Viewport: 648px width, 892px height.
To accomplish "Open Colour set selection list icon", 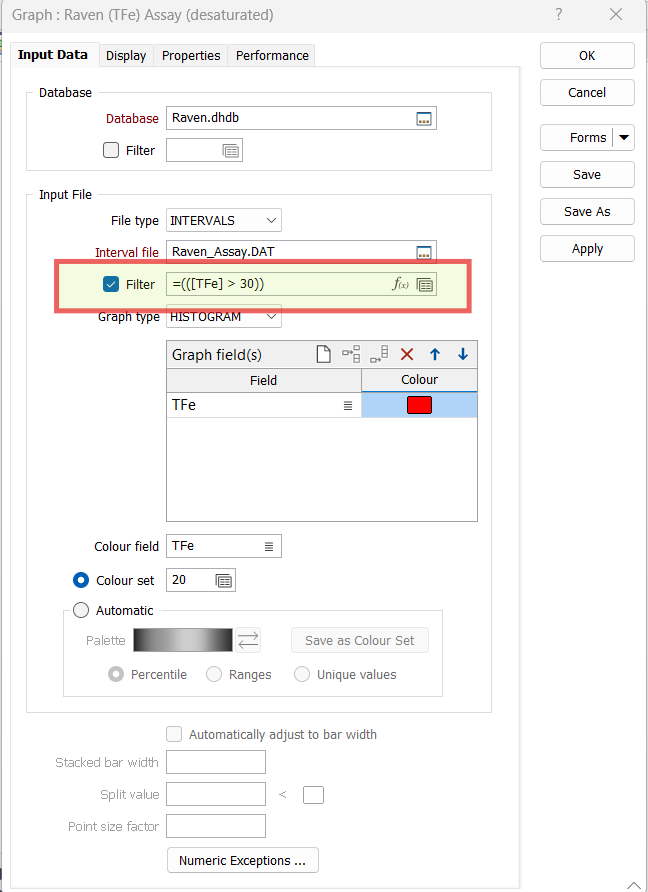I will [x=224, y=580].
